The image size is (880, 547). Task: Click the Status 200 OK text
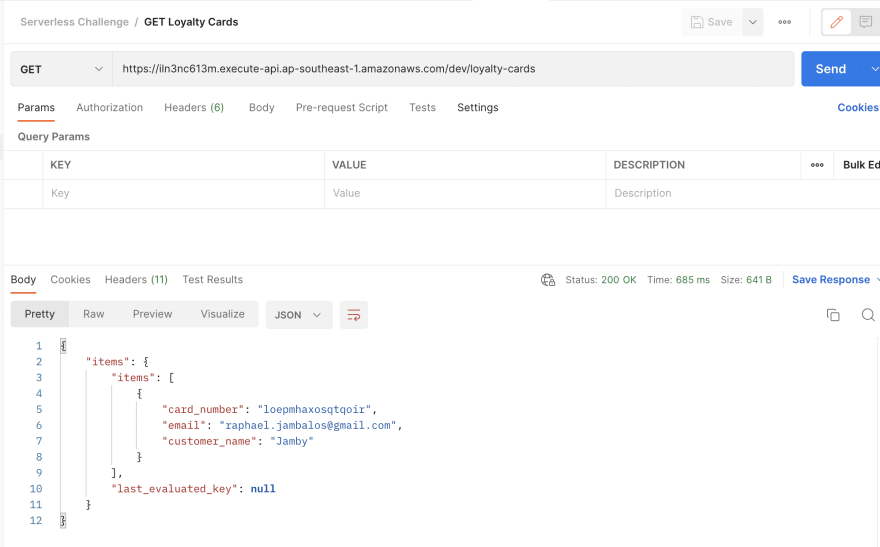pyautogui.click(x=601, y=279)
